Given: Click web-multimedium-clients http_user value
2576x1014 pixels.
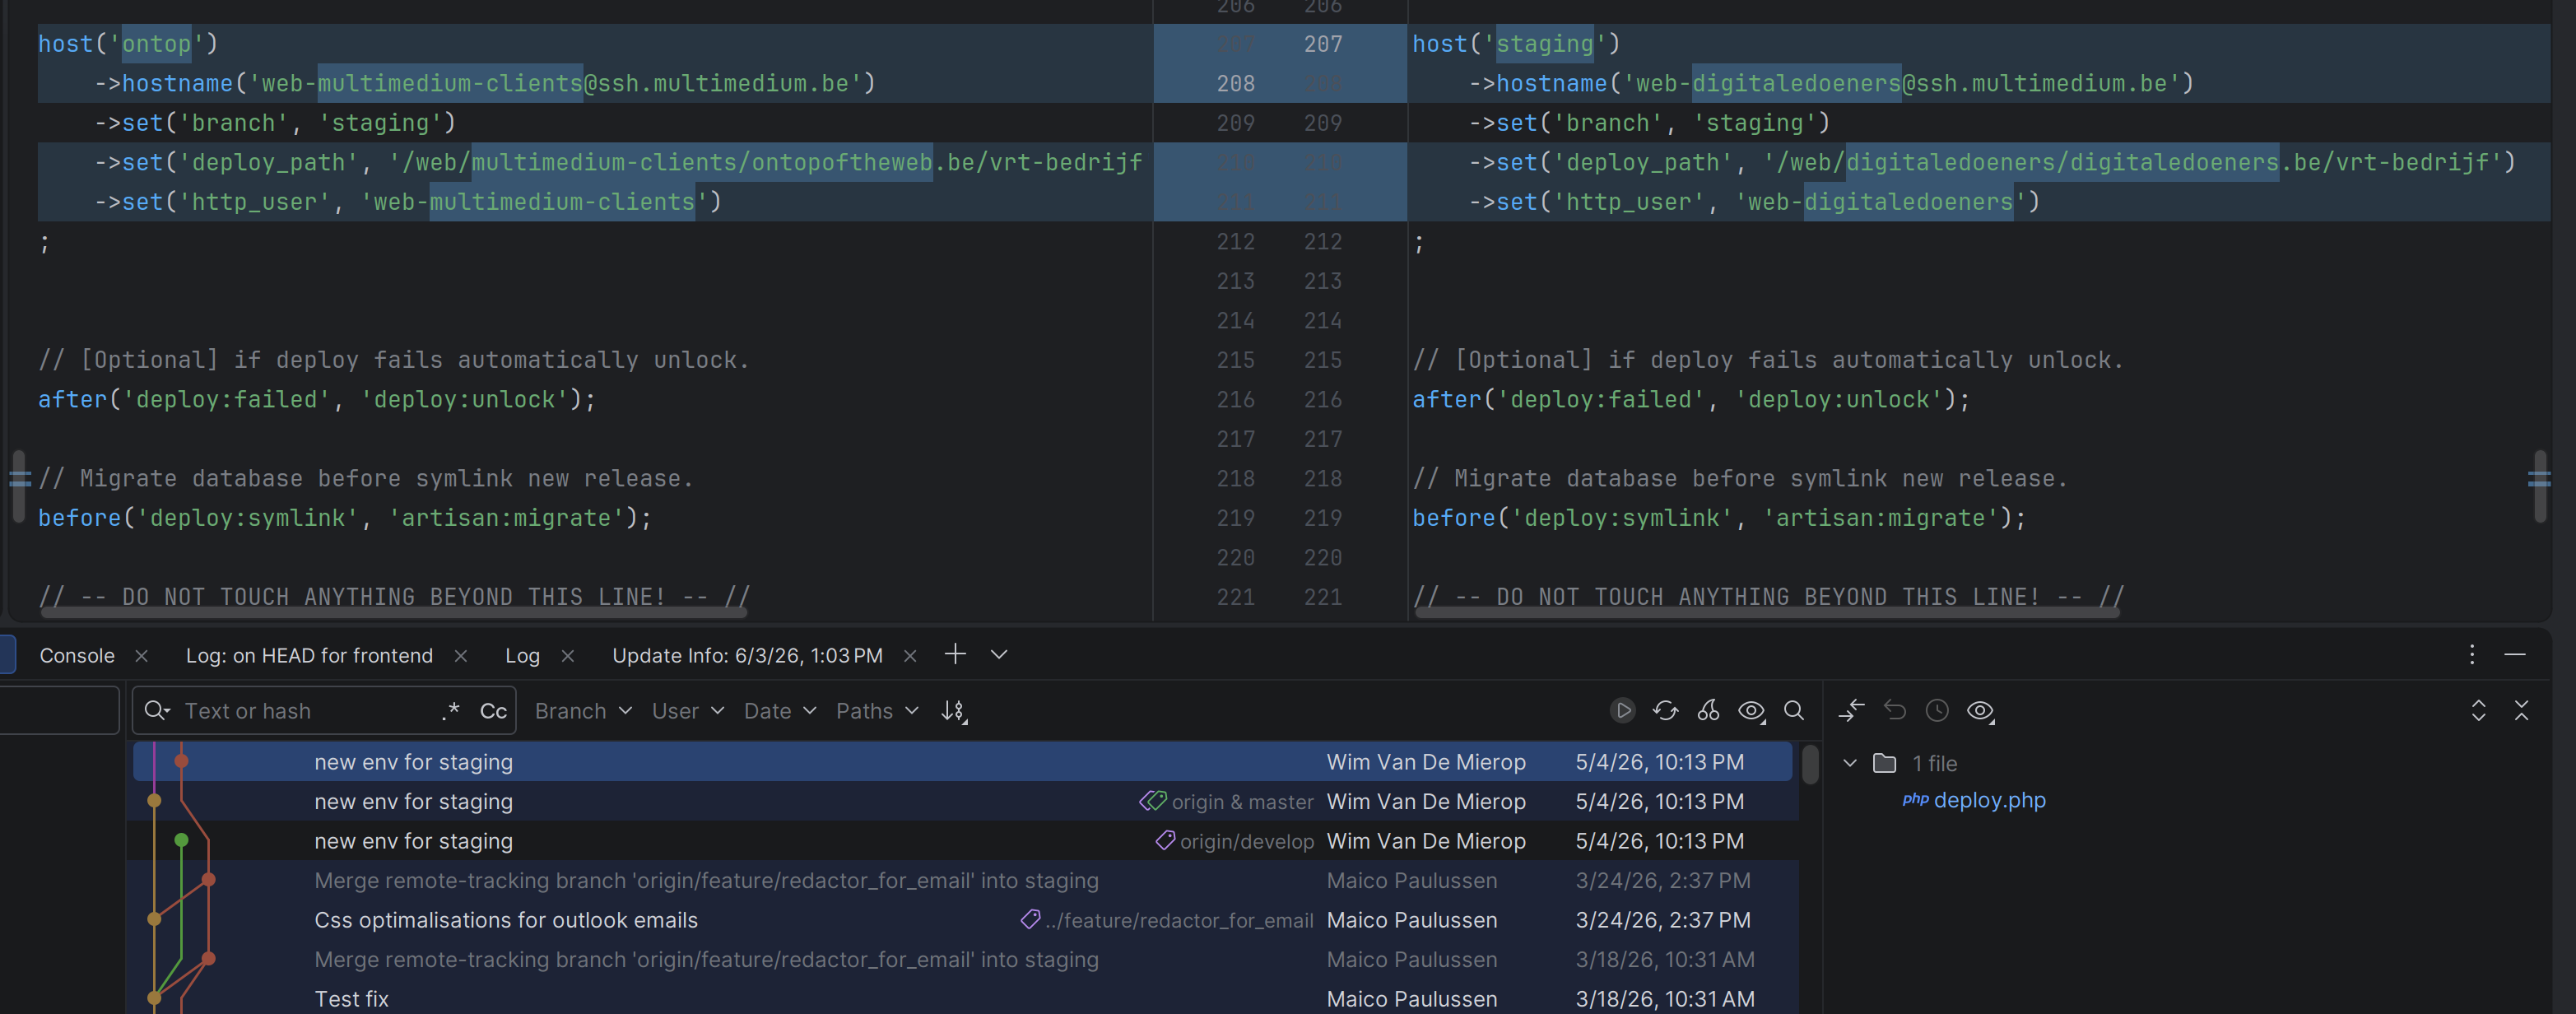Looking at the screenshot, I should pos(540,202).
